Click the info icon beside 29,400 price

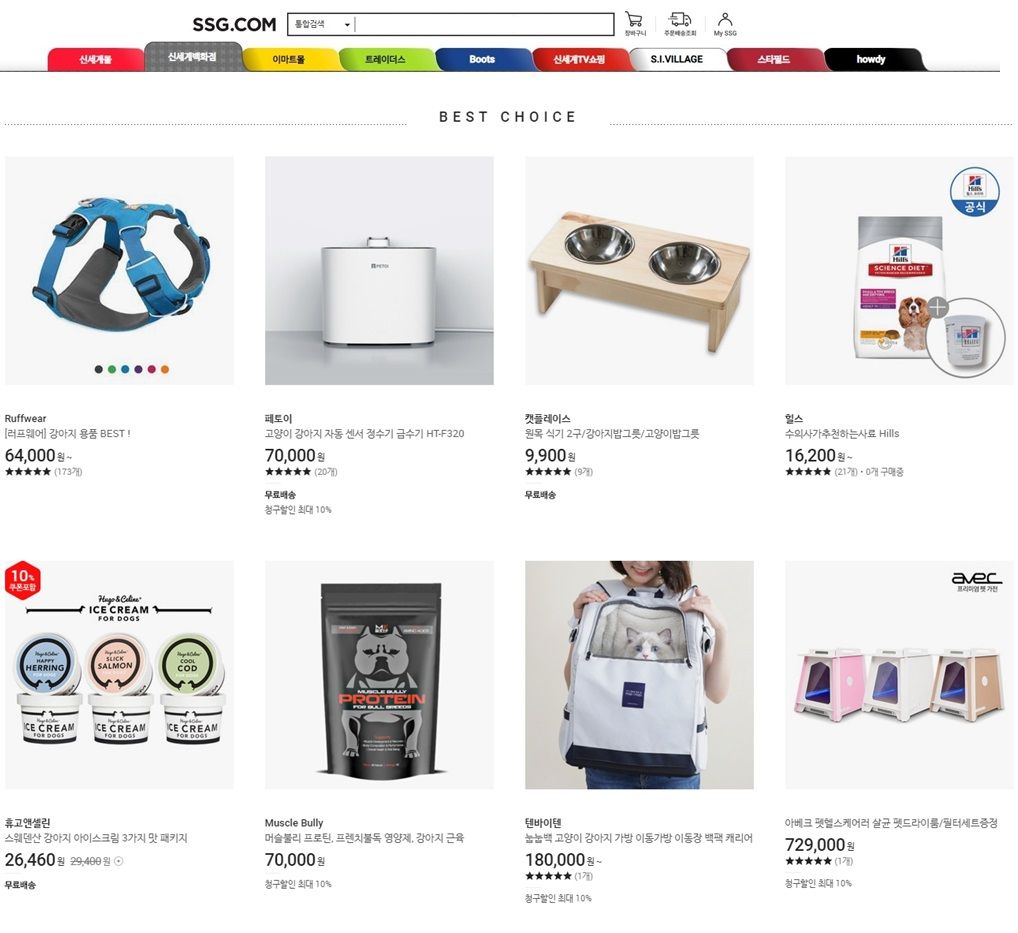pos(119,861)
